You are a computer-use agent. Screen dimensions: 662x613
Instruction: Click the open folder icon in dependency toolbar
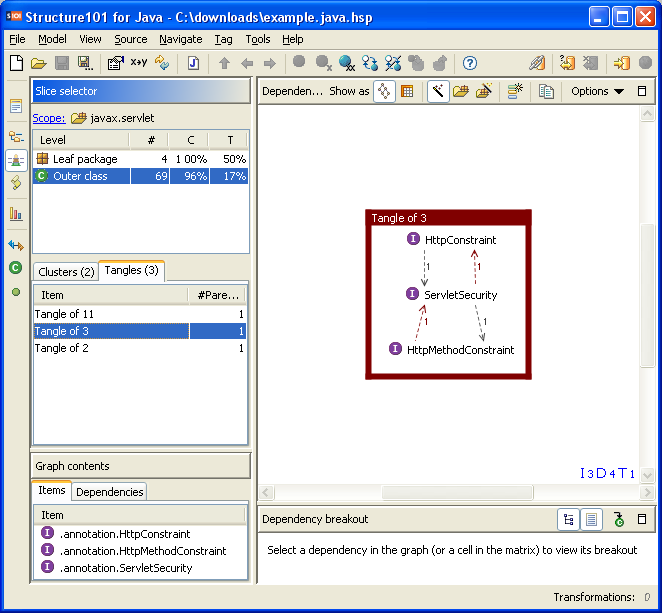[461, 91]
